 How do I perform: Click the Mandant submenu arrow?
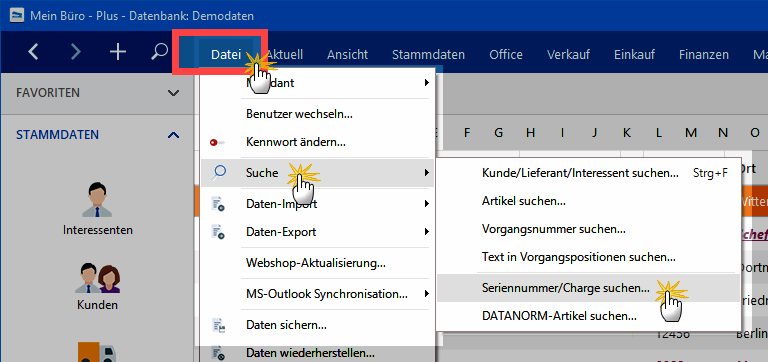click(x=427, y=83)
